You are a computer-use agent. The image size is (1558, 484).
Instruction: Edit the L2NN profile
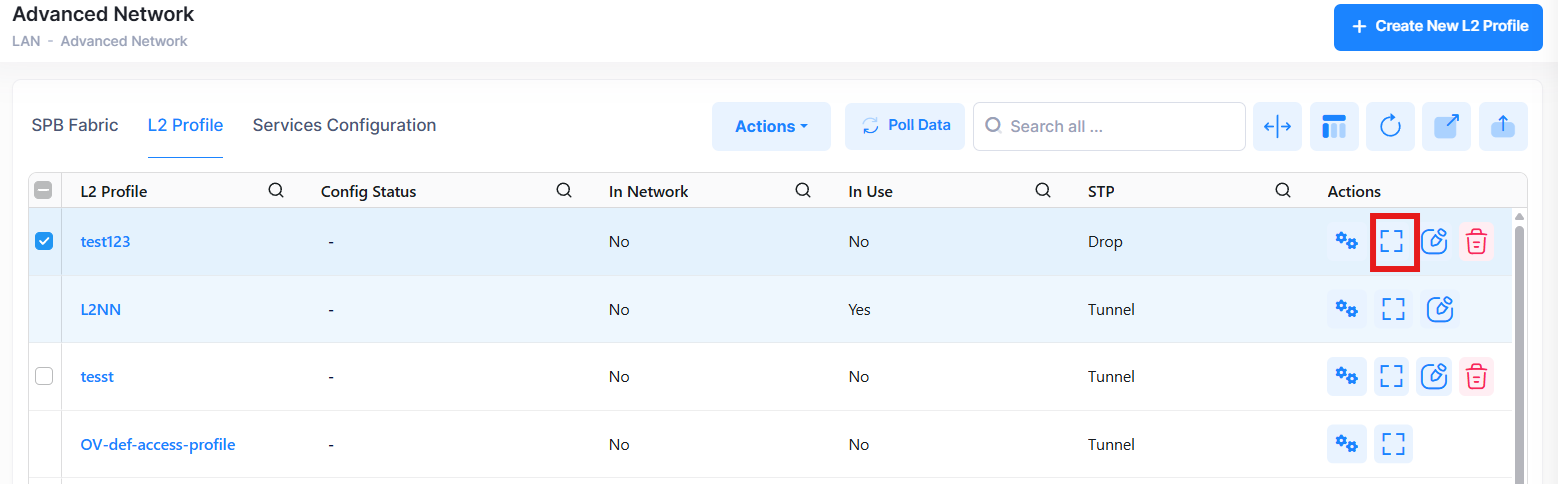(x=1438, y=310)
